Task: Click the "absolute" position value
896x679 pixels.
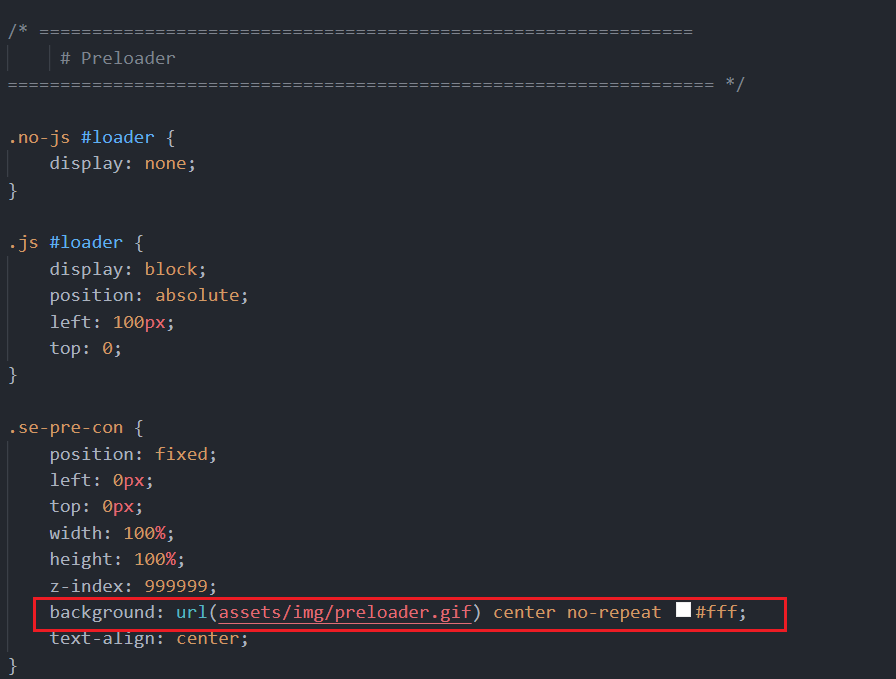Action: click(197, 295)
